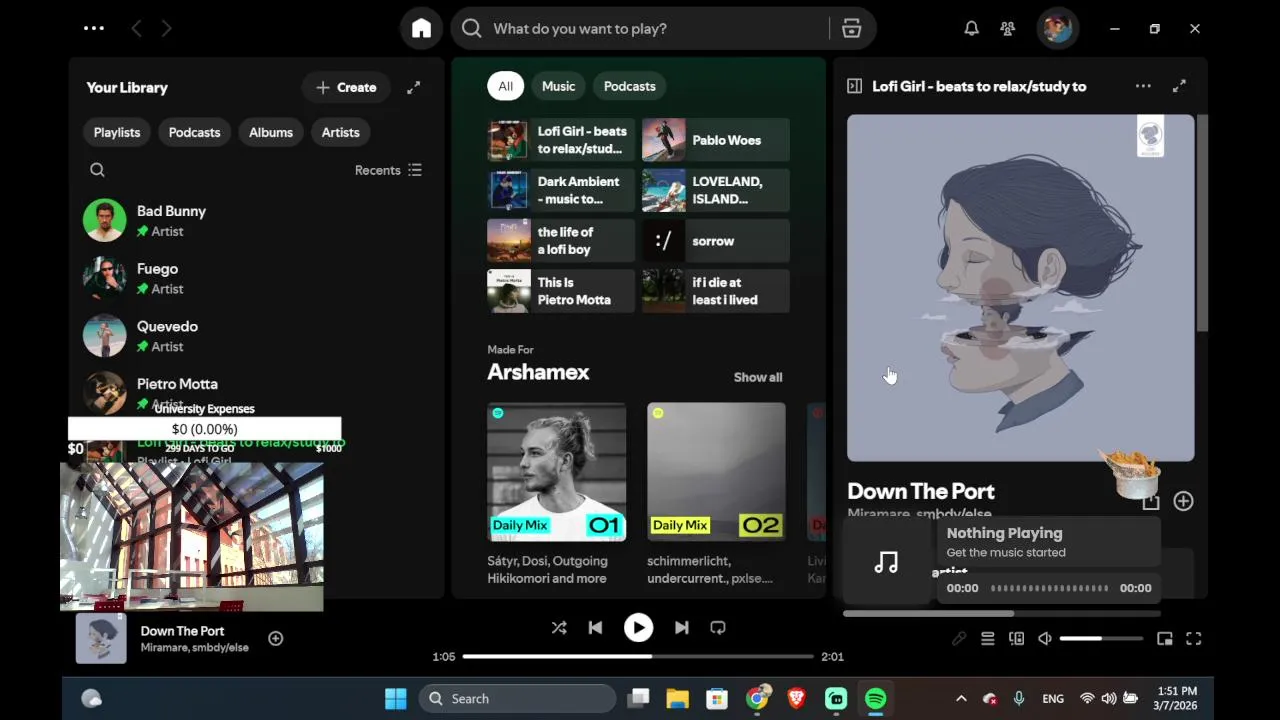
Task: Open the life of a lofi boy
Action: [561, 241]
